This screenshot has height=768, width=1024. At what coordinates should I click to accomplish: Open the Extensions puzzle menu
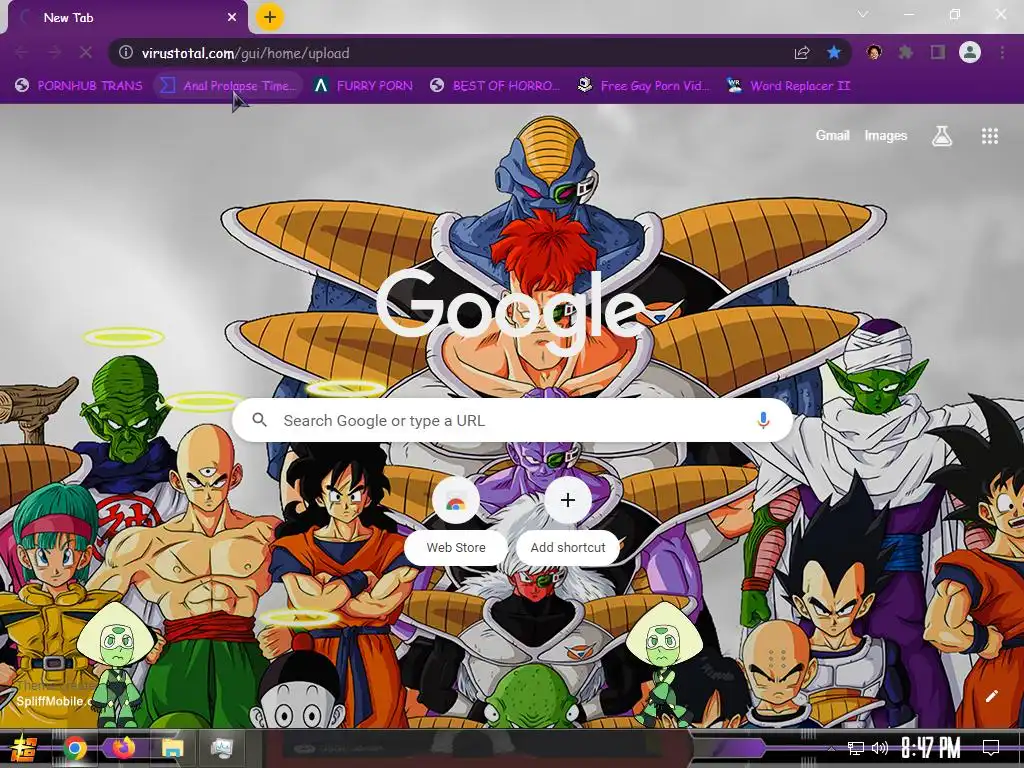click(x=906, y=52)
